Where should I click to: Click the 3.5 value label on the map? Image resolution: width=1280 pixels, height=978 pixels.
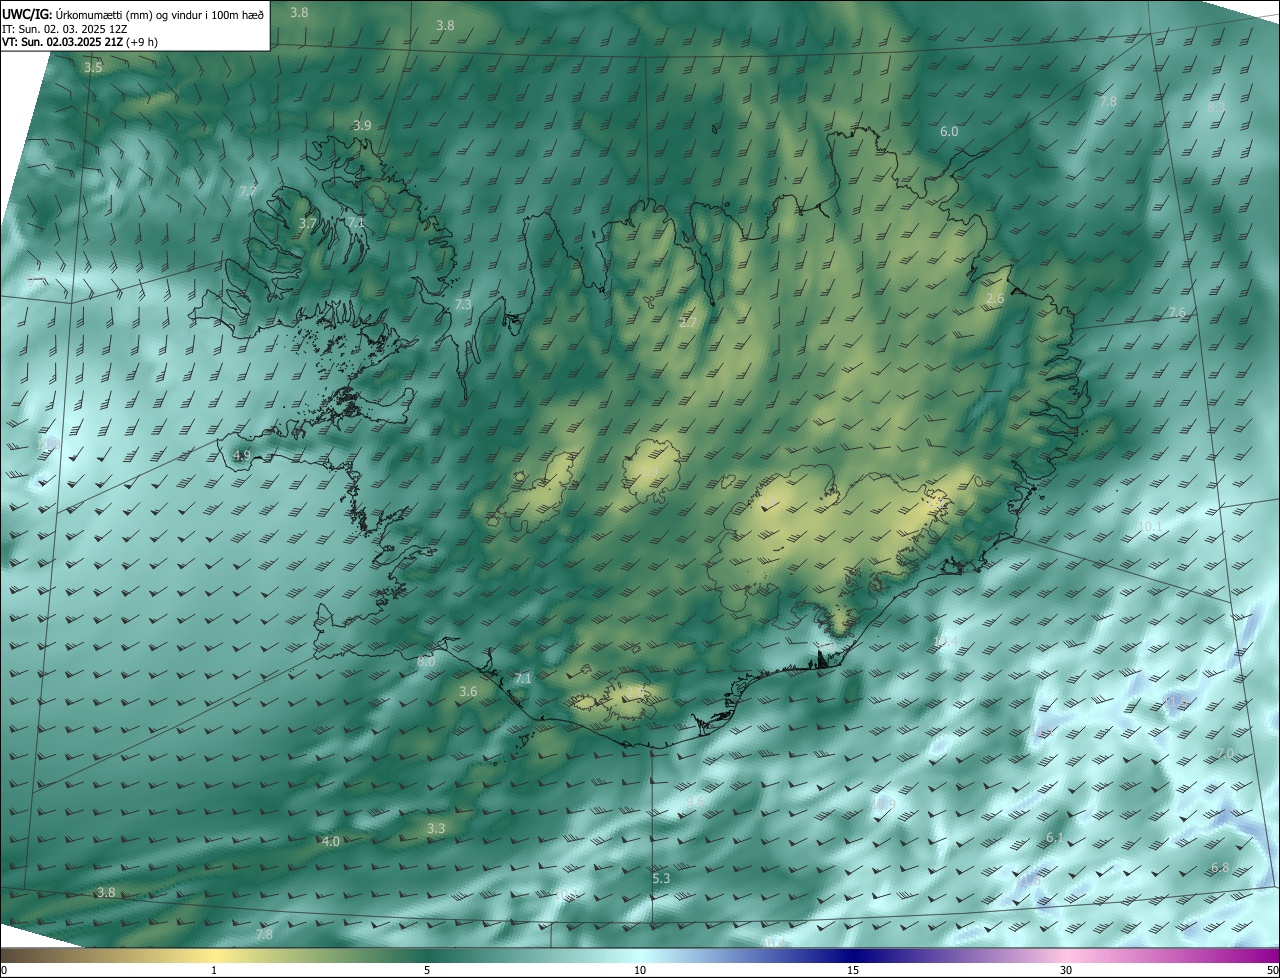point(93,68)
